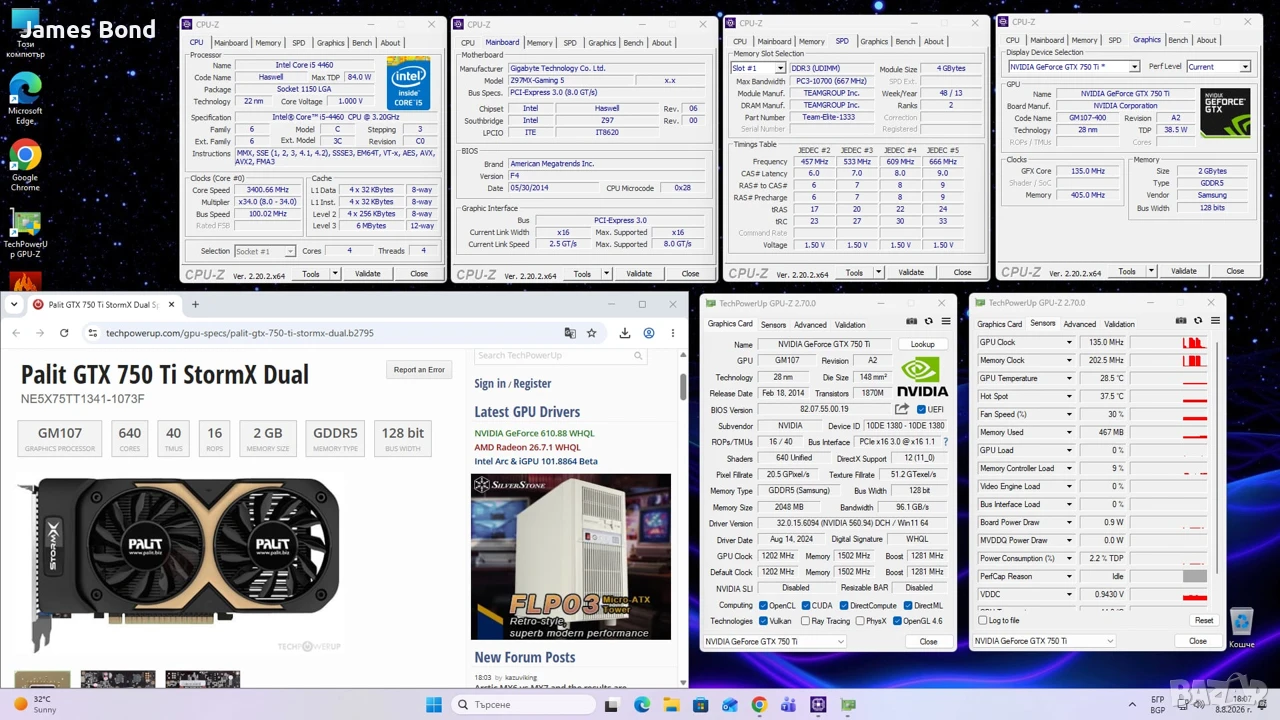Open the CPU-Z Display Device Selection dropdown

click(1073, 67)
